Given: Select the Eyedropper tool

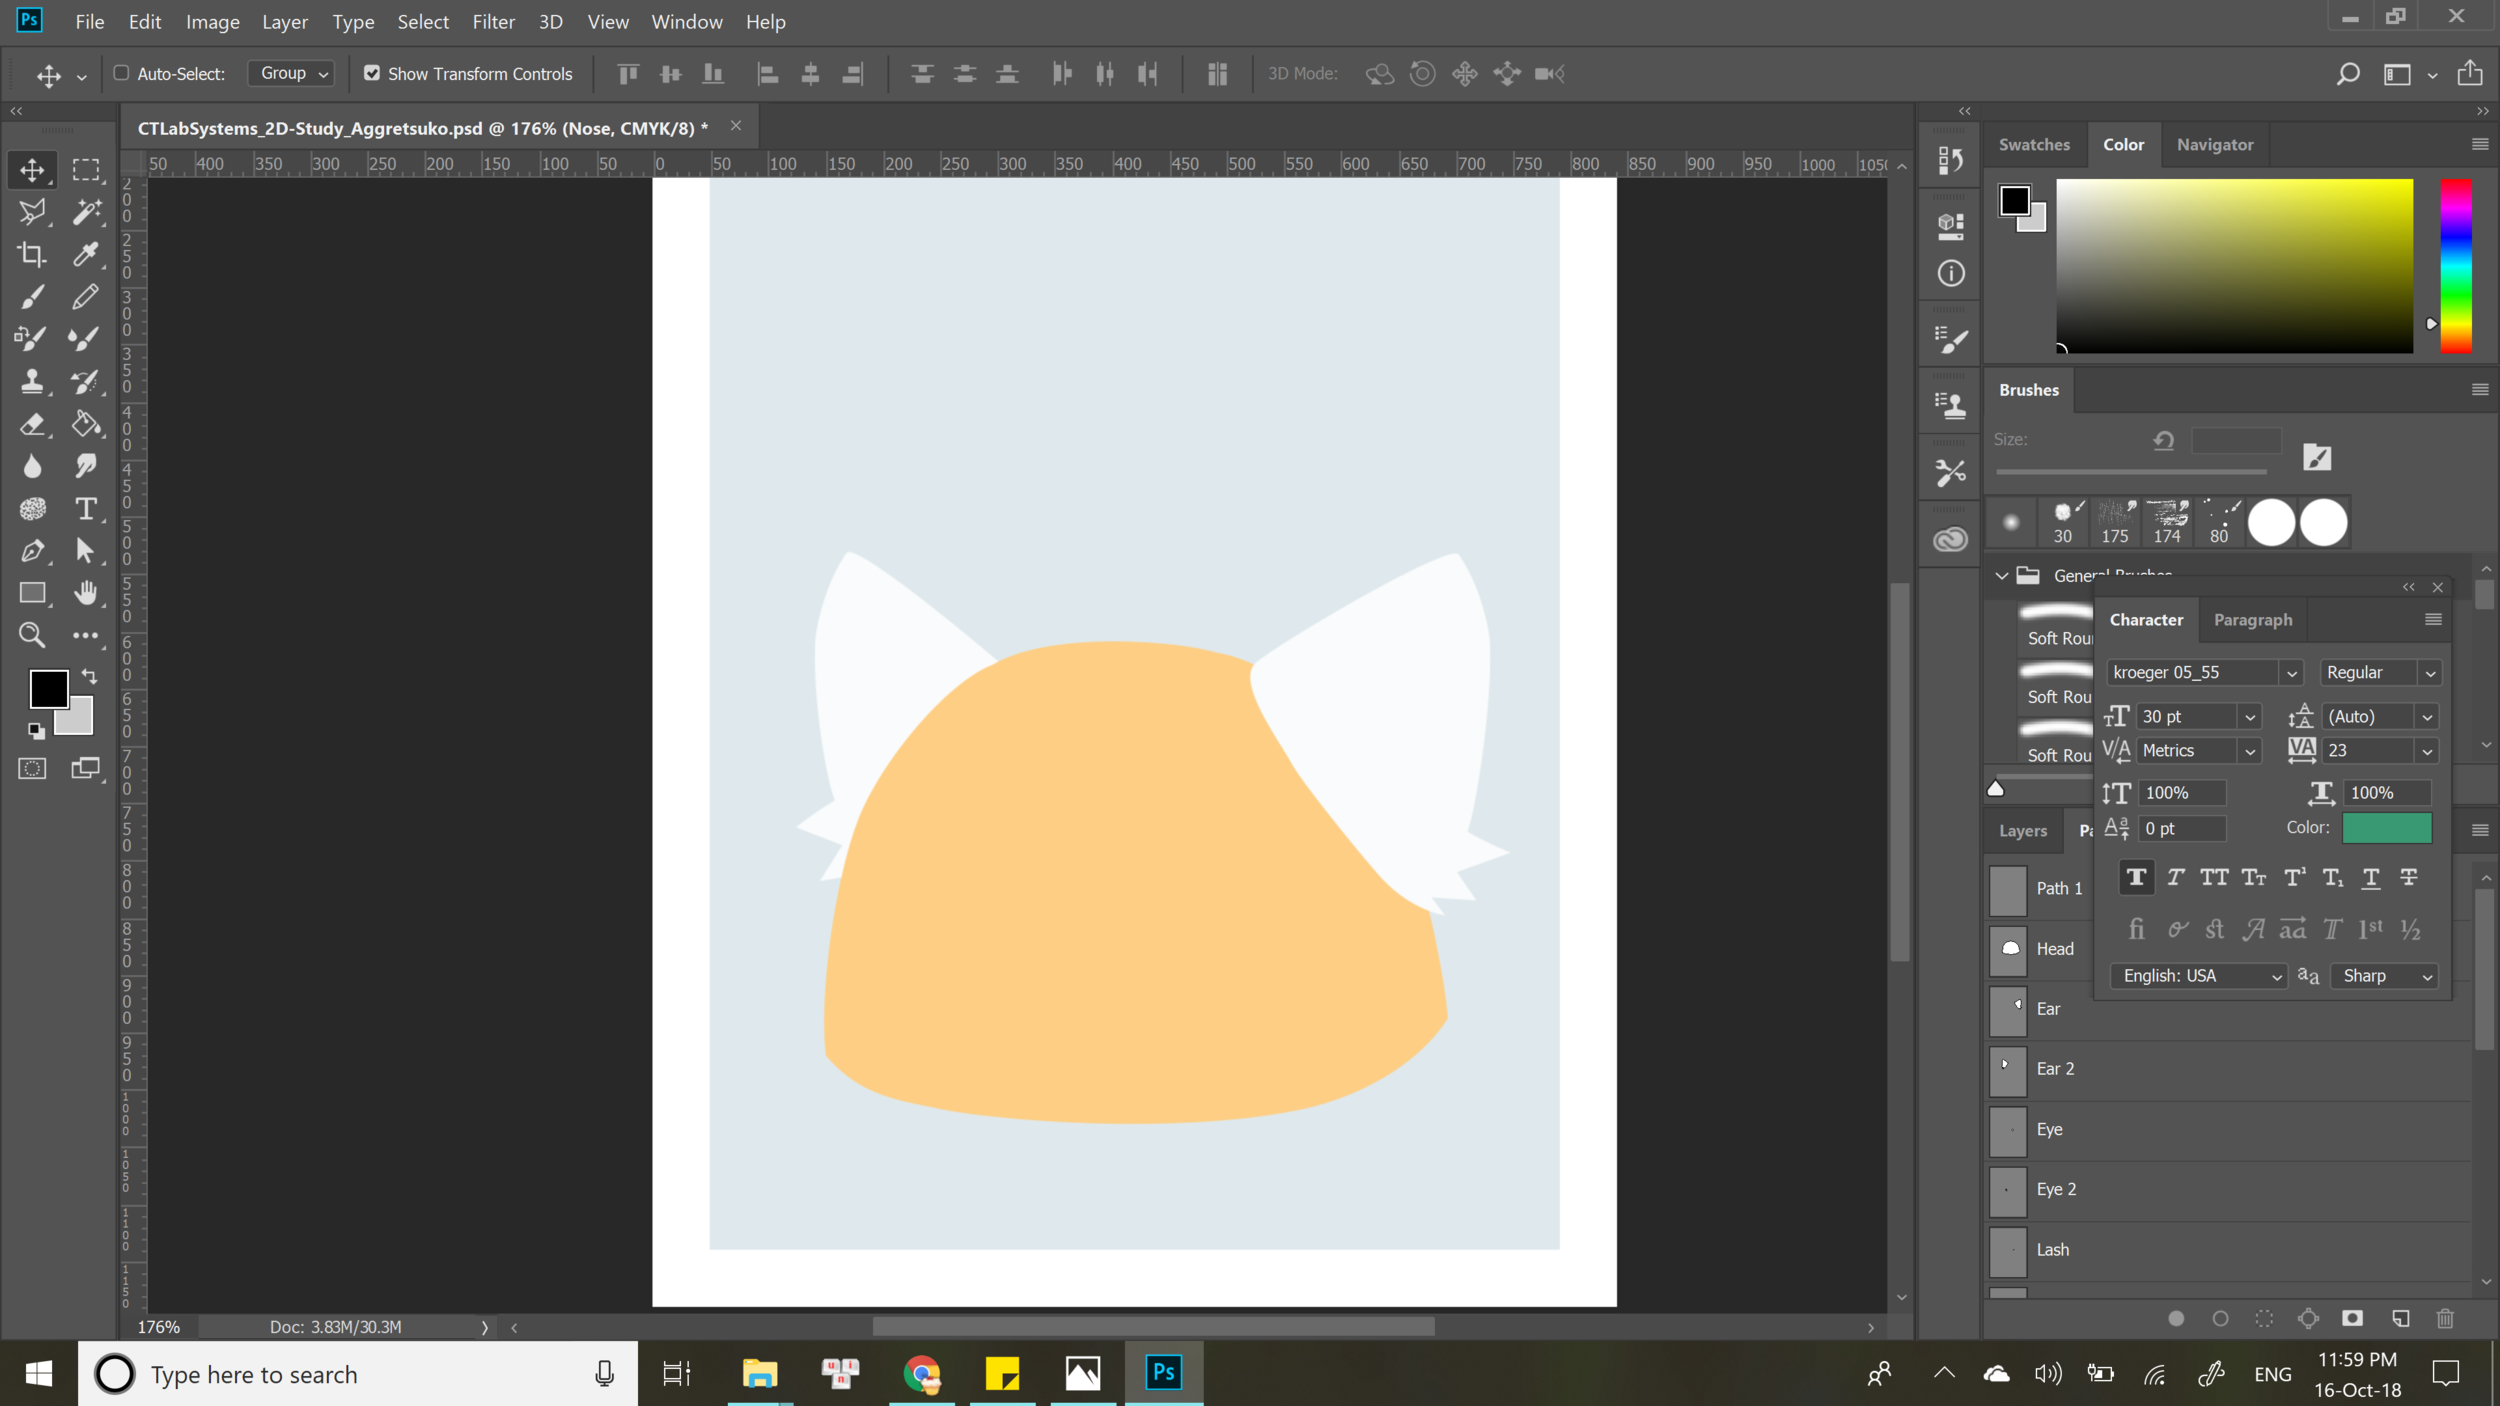Looking at the screenshot, I should (x=86, y=254).
